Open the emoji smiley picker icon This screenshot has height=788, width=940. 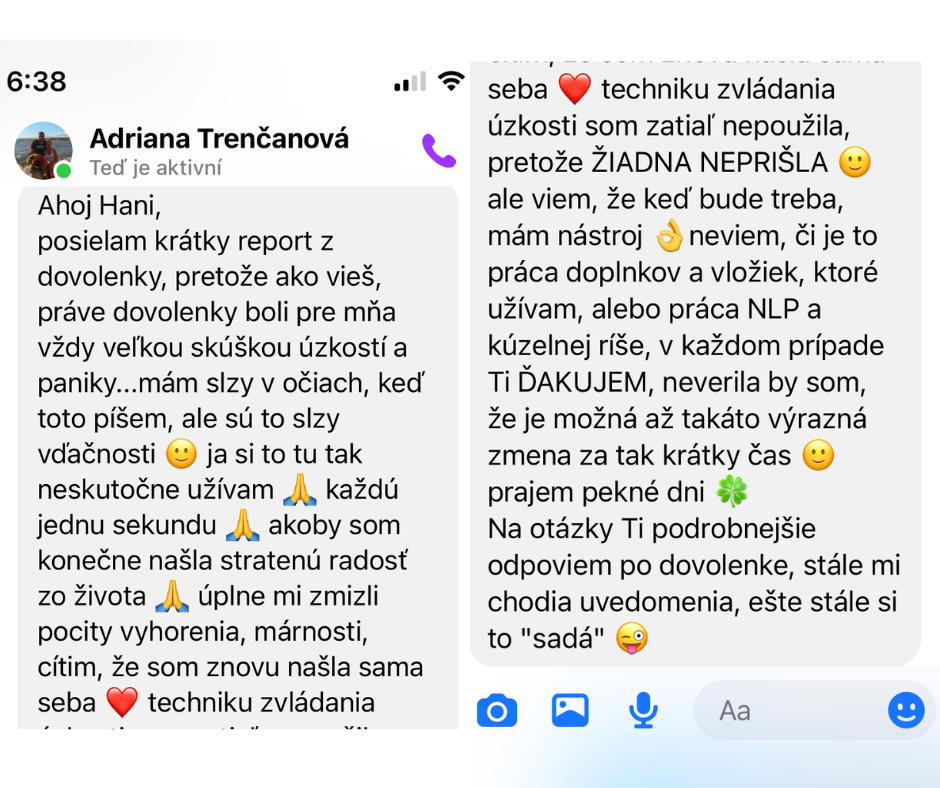pyautogui.click(x=906, y=710)
